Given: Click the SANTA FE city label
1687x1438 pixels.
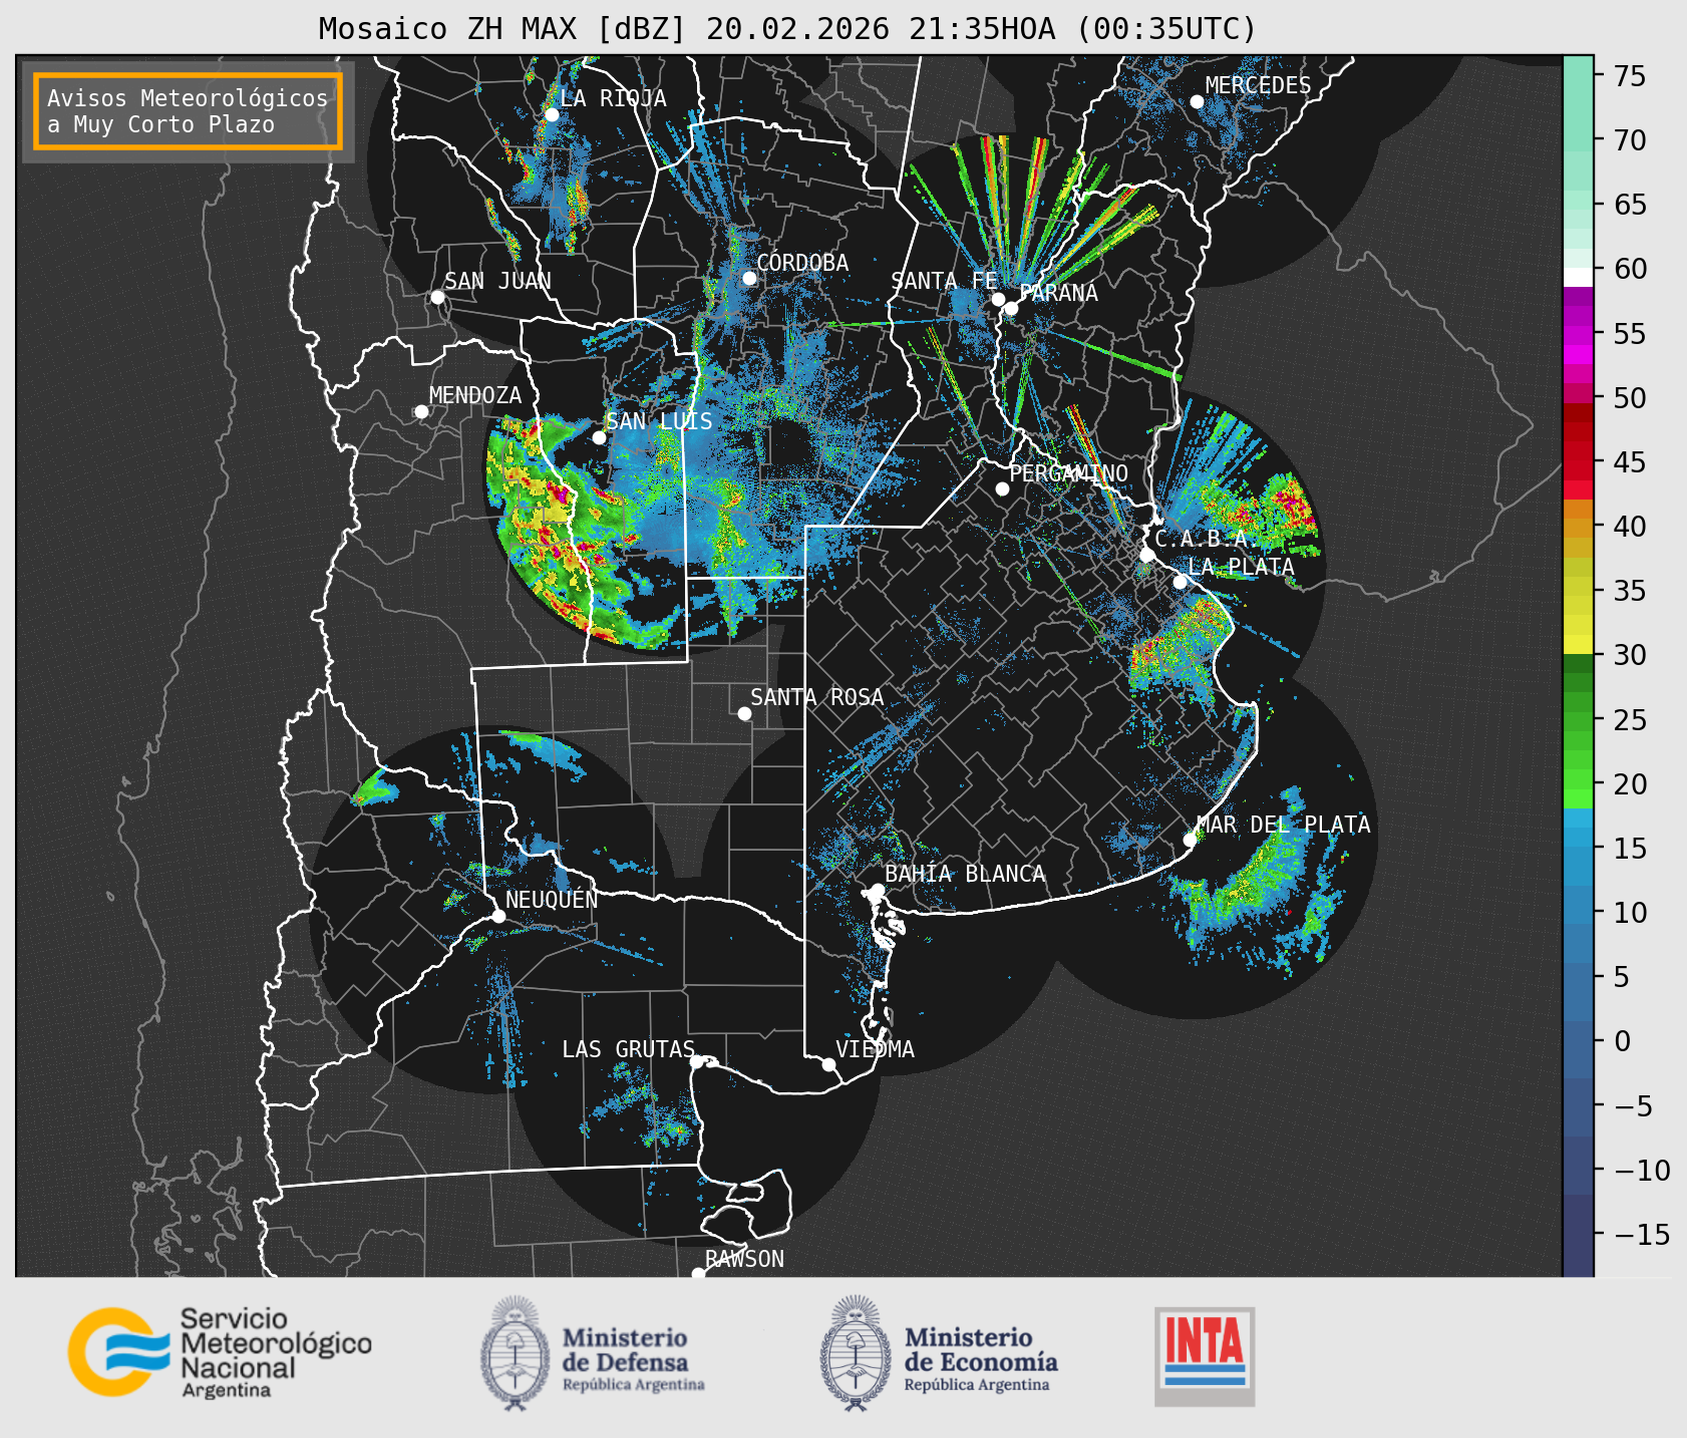Looking at the screenshot, I should 944,281.
